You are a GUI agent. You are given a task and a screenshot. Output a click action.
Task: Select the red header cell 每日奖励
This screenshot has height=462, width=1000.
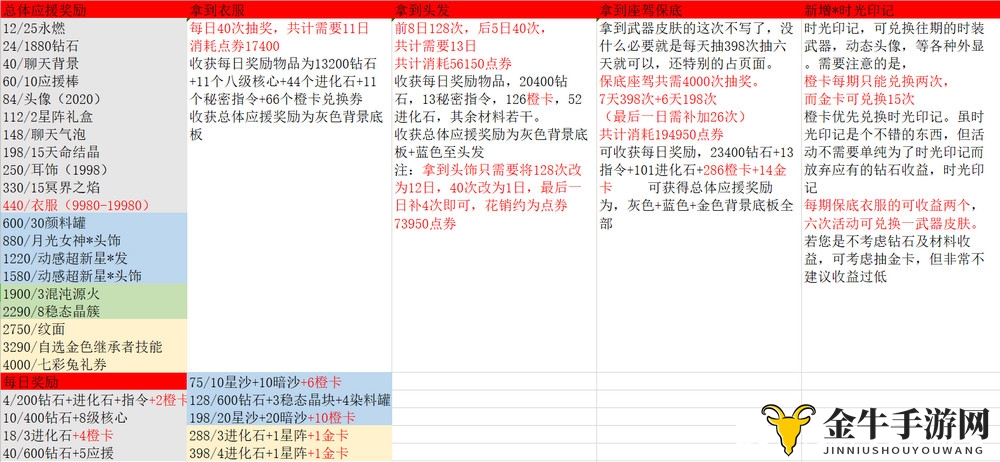(94, 382)
